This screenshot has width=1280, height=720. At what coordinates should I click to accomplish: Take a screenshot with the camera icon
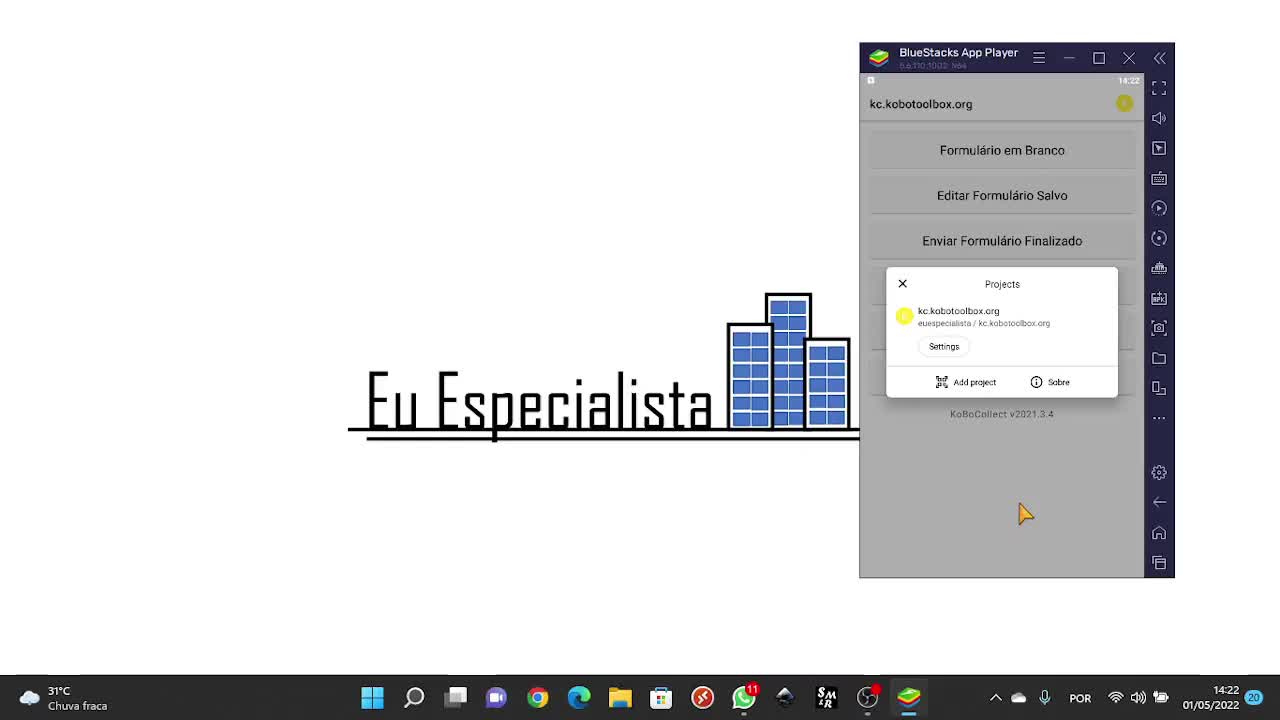(1159, 328)
